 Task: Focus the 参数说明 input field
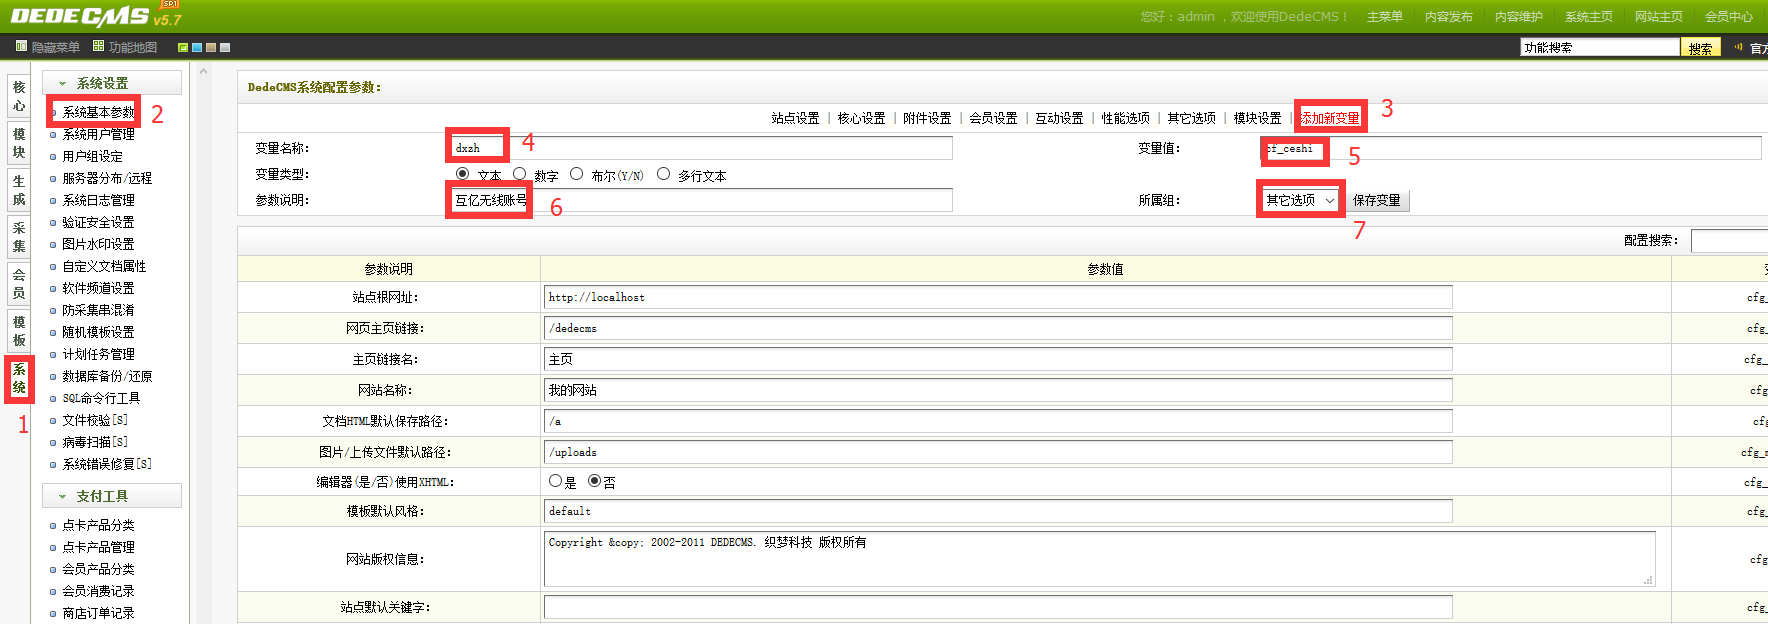[702, 200]
